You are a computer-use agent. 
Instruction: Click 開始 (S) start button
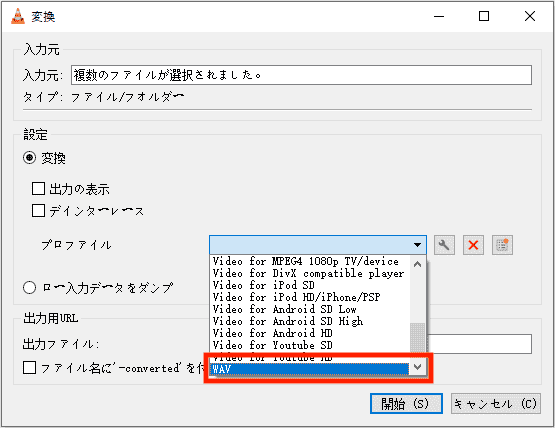(406, 404)
